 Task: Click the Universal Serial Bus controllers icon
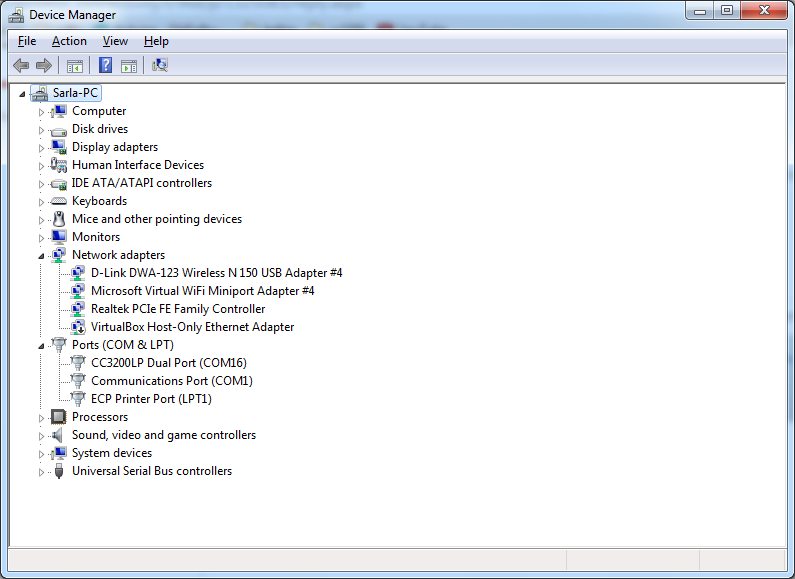(x=59, y=471)
